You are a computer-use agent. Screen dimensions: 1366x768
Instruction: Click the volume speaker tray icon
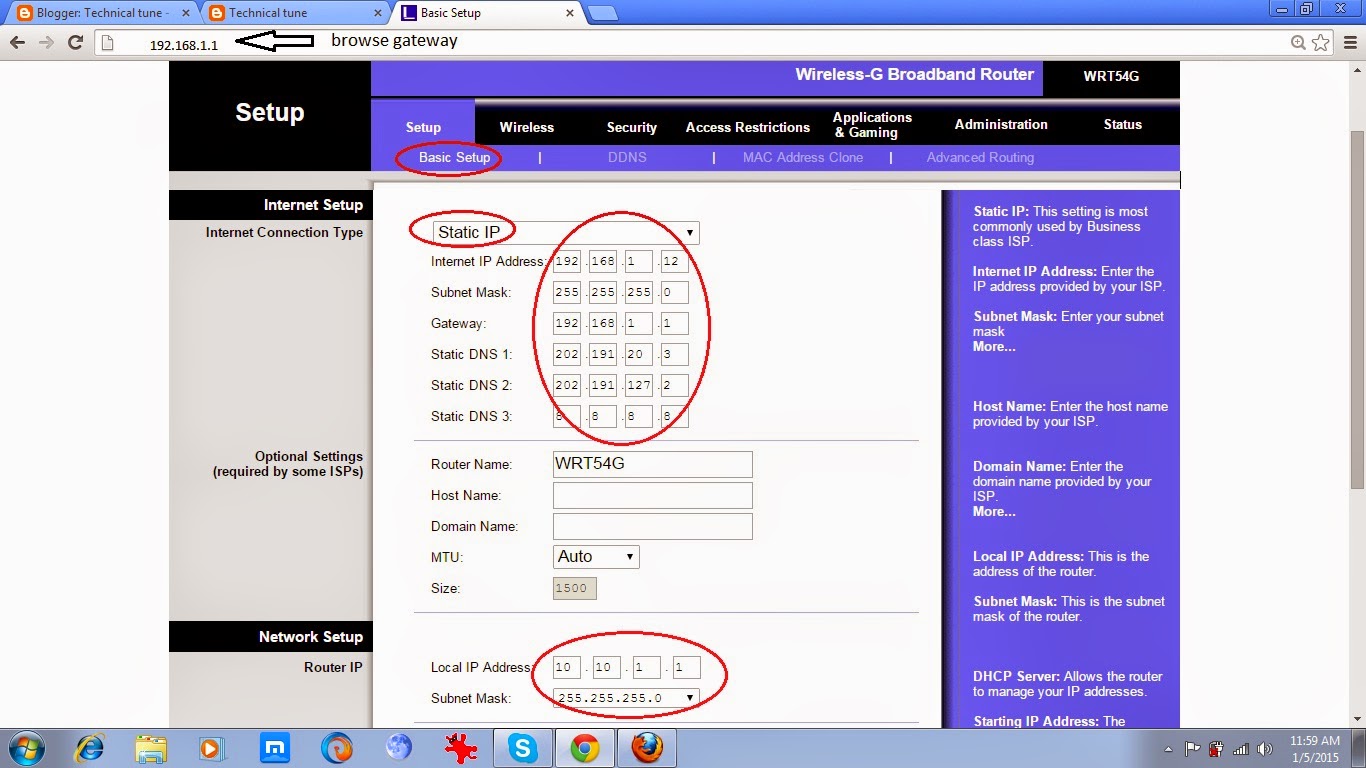tap(1265, 748)
